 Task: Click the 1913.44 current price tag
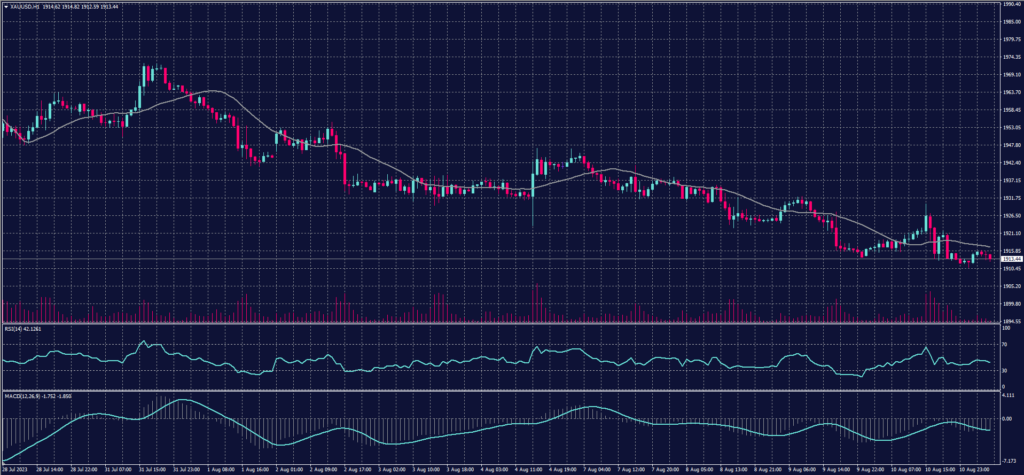(1009, 258)
